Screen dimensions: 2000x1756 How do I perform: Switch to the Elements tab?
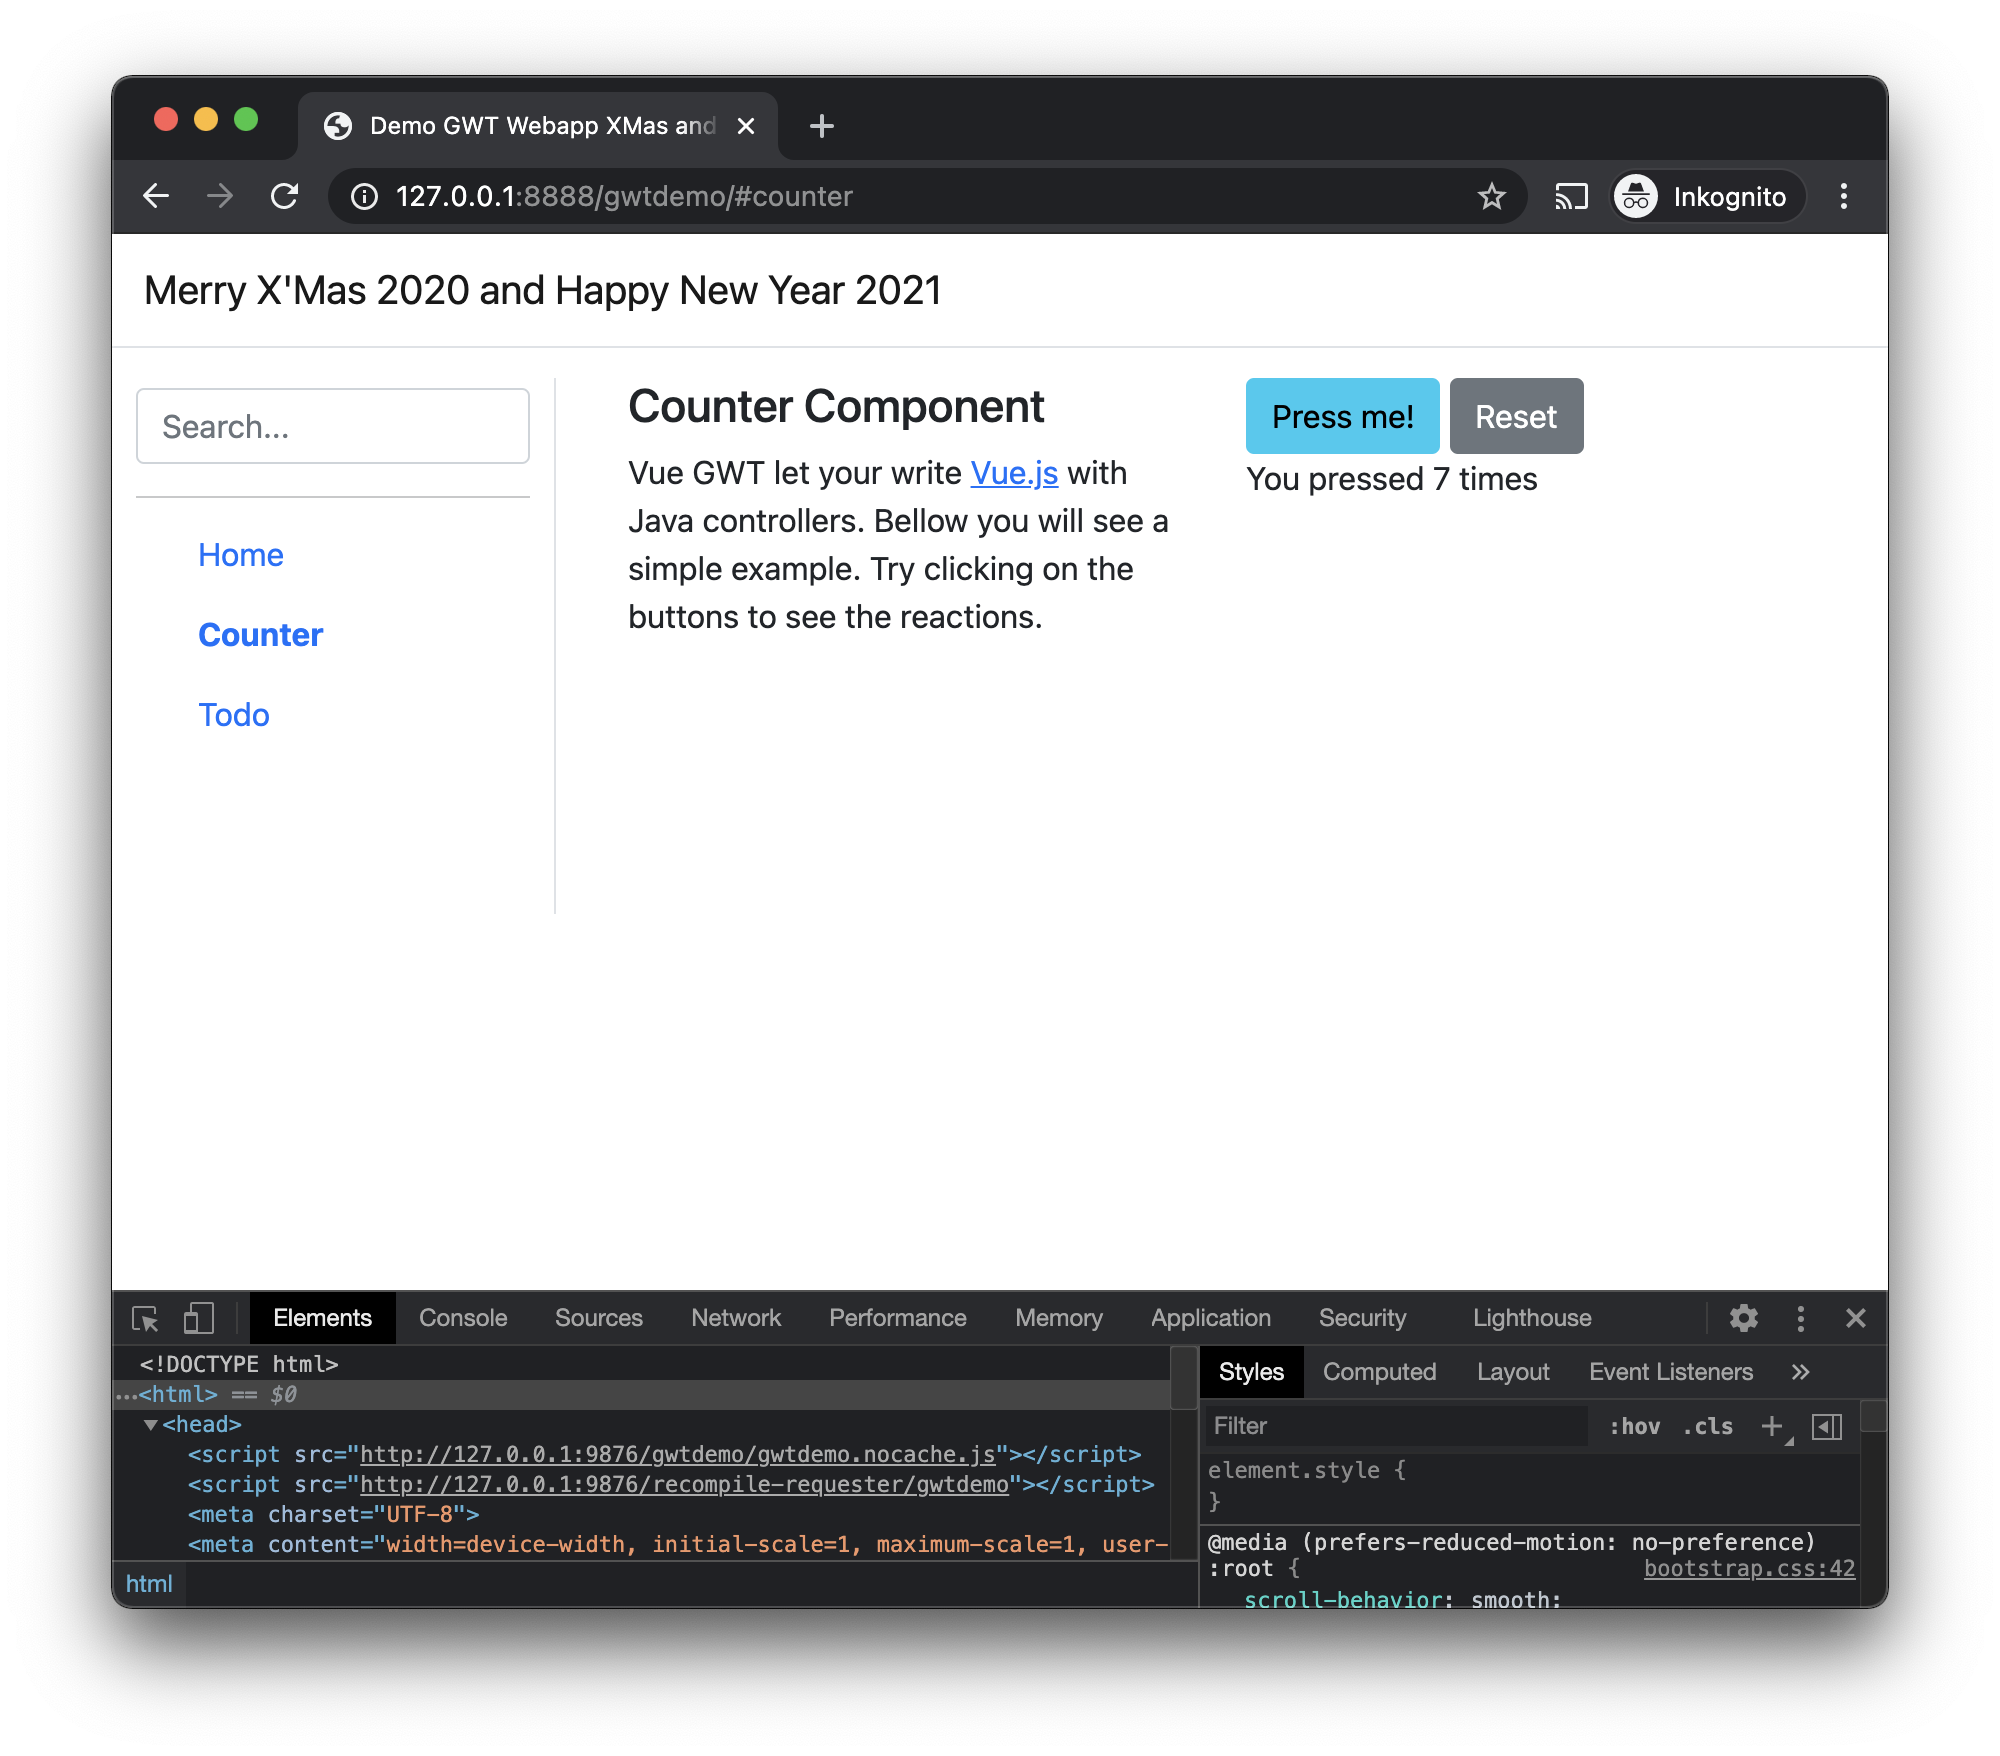pos(322,1318)
